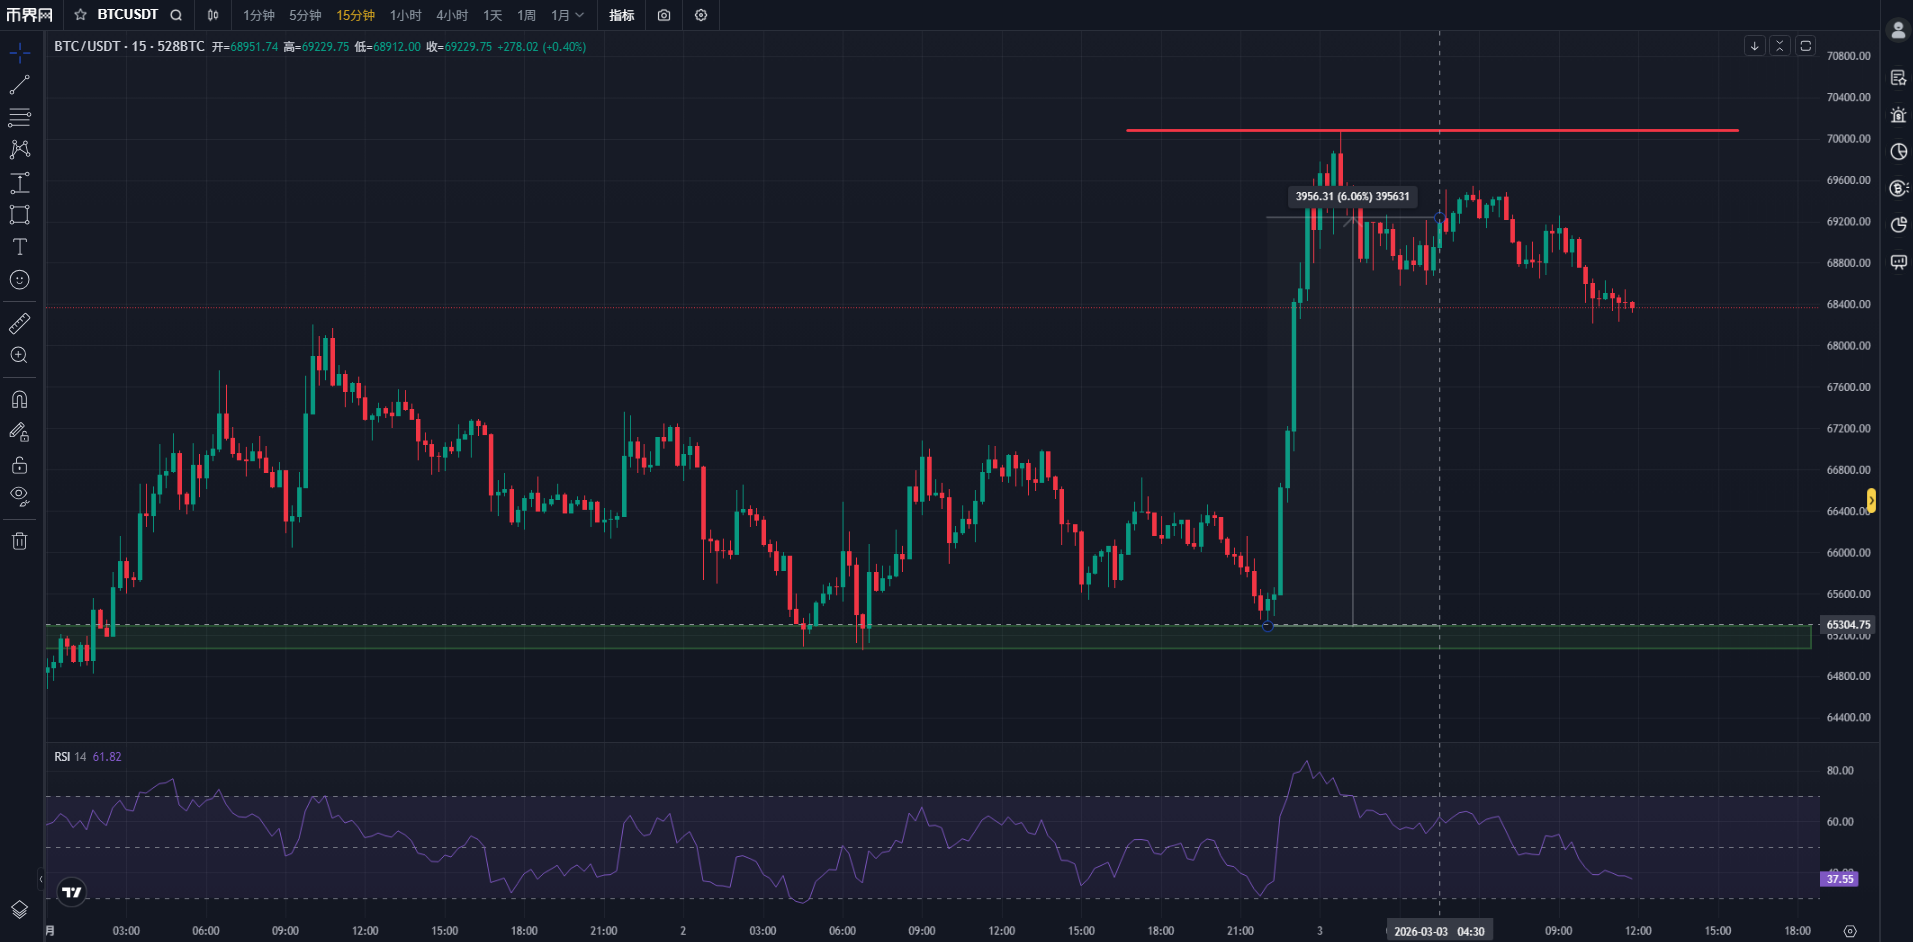Screen dimensions: 1913x942
Task: Open the candlestick chart type selector
Action: (x=213, y=15)
